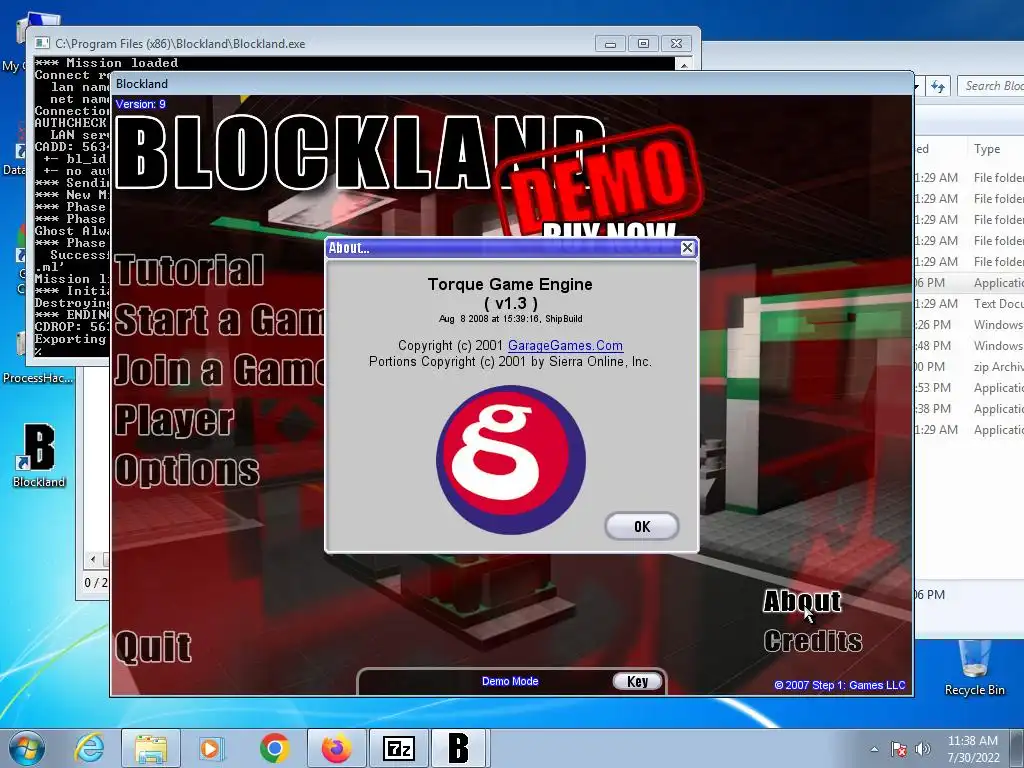Quit Blockland from the main menu
The image size is (1024, 768).
pyautogui.click(x=153, y=647)
